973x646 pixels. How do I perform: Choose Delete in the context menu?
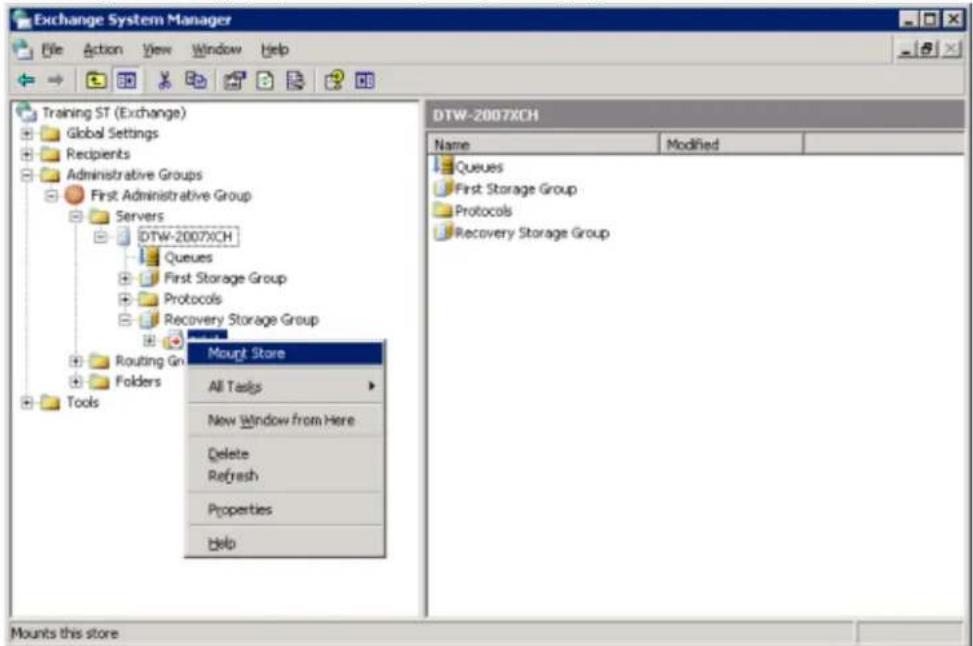click(285, 454)
